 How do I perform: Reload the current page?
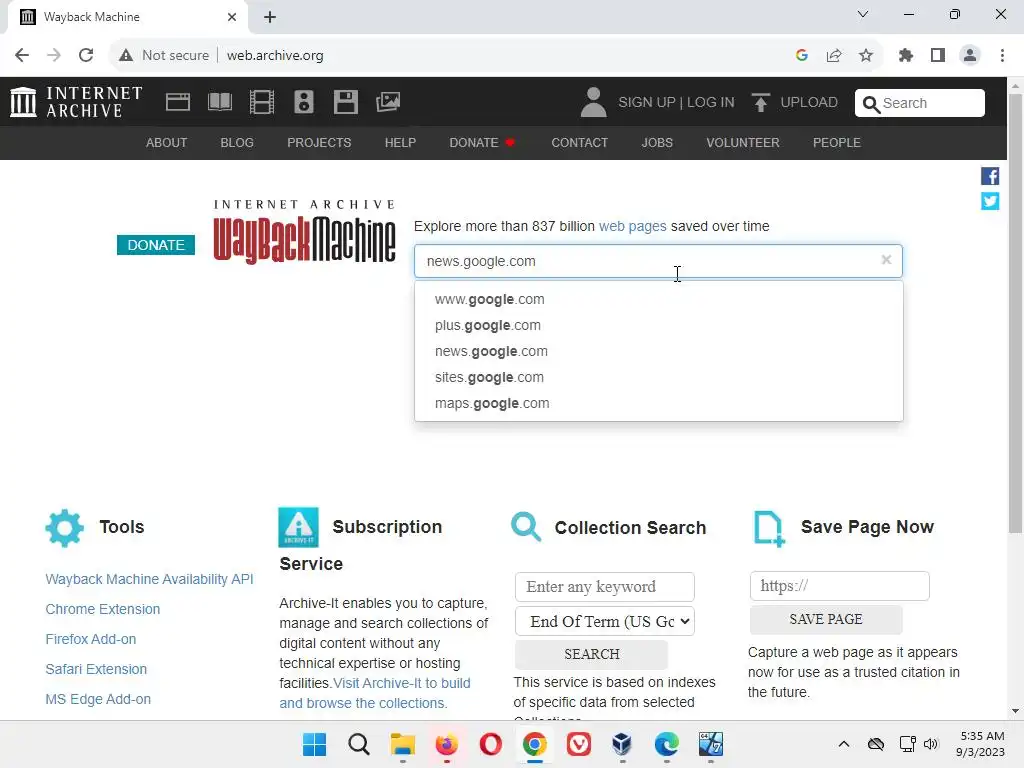[x=86, y=56]
